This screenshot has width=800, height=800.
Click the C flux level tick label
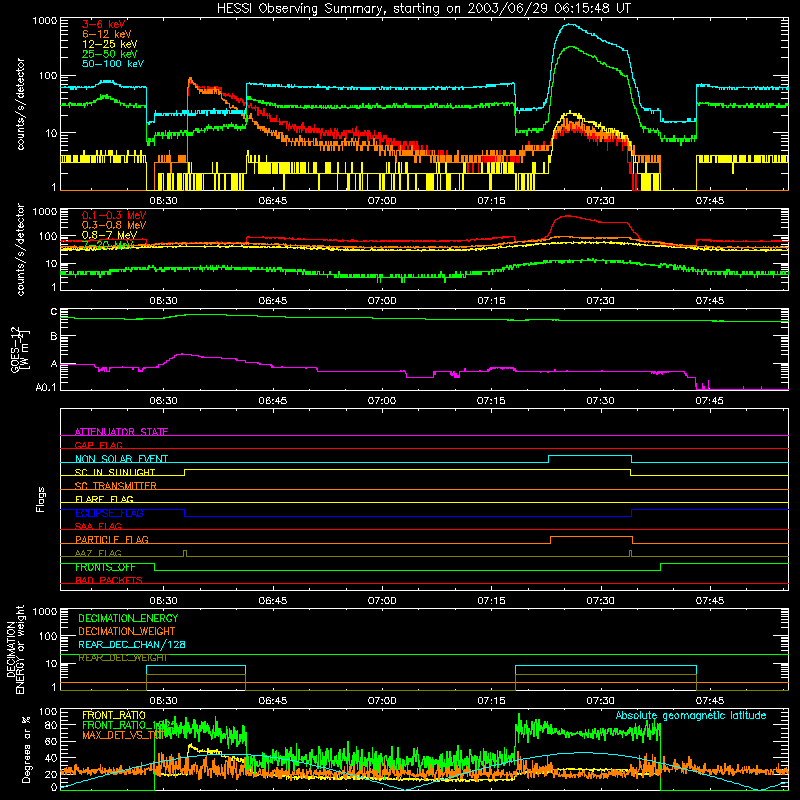coord(54,312)
